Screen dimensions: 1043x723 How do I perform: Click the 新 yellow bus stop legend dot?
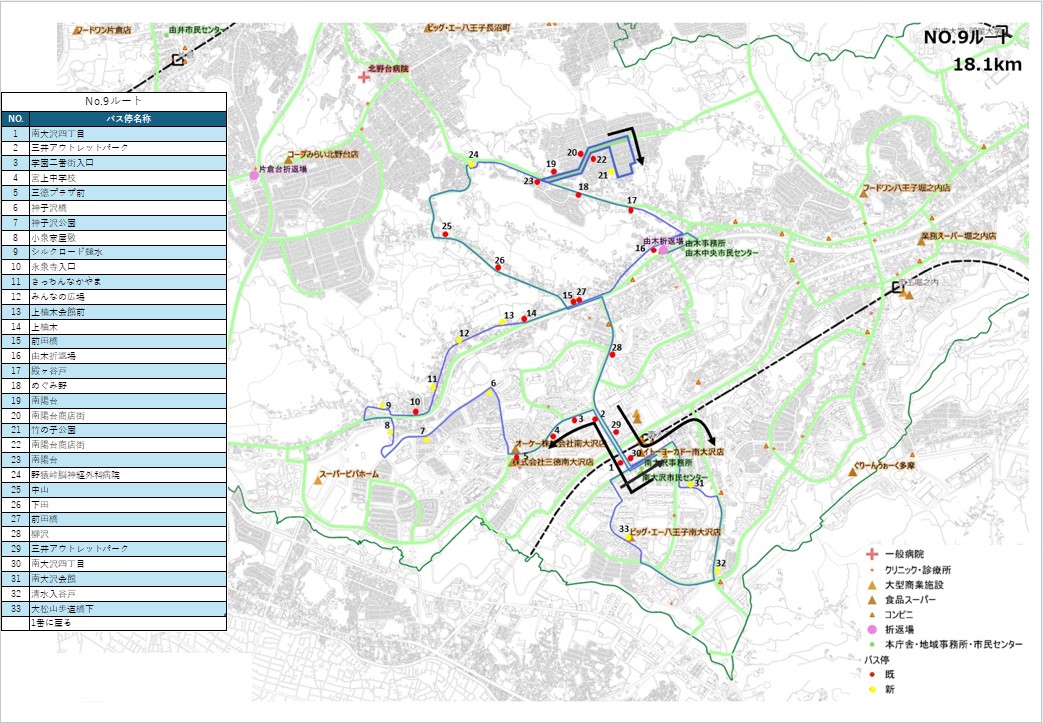pos(872,690)
